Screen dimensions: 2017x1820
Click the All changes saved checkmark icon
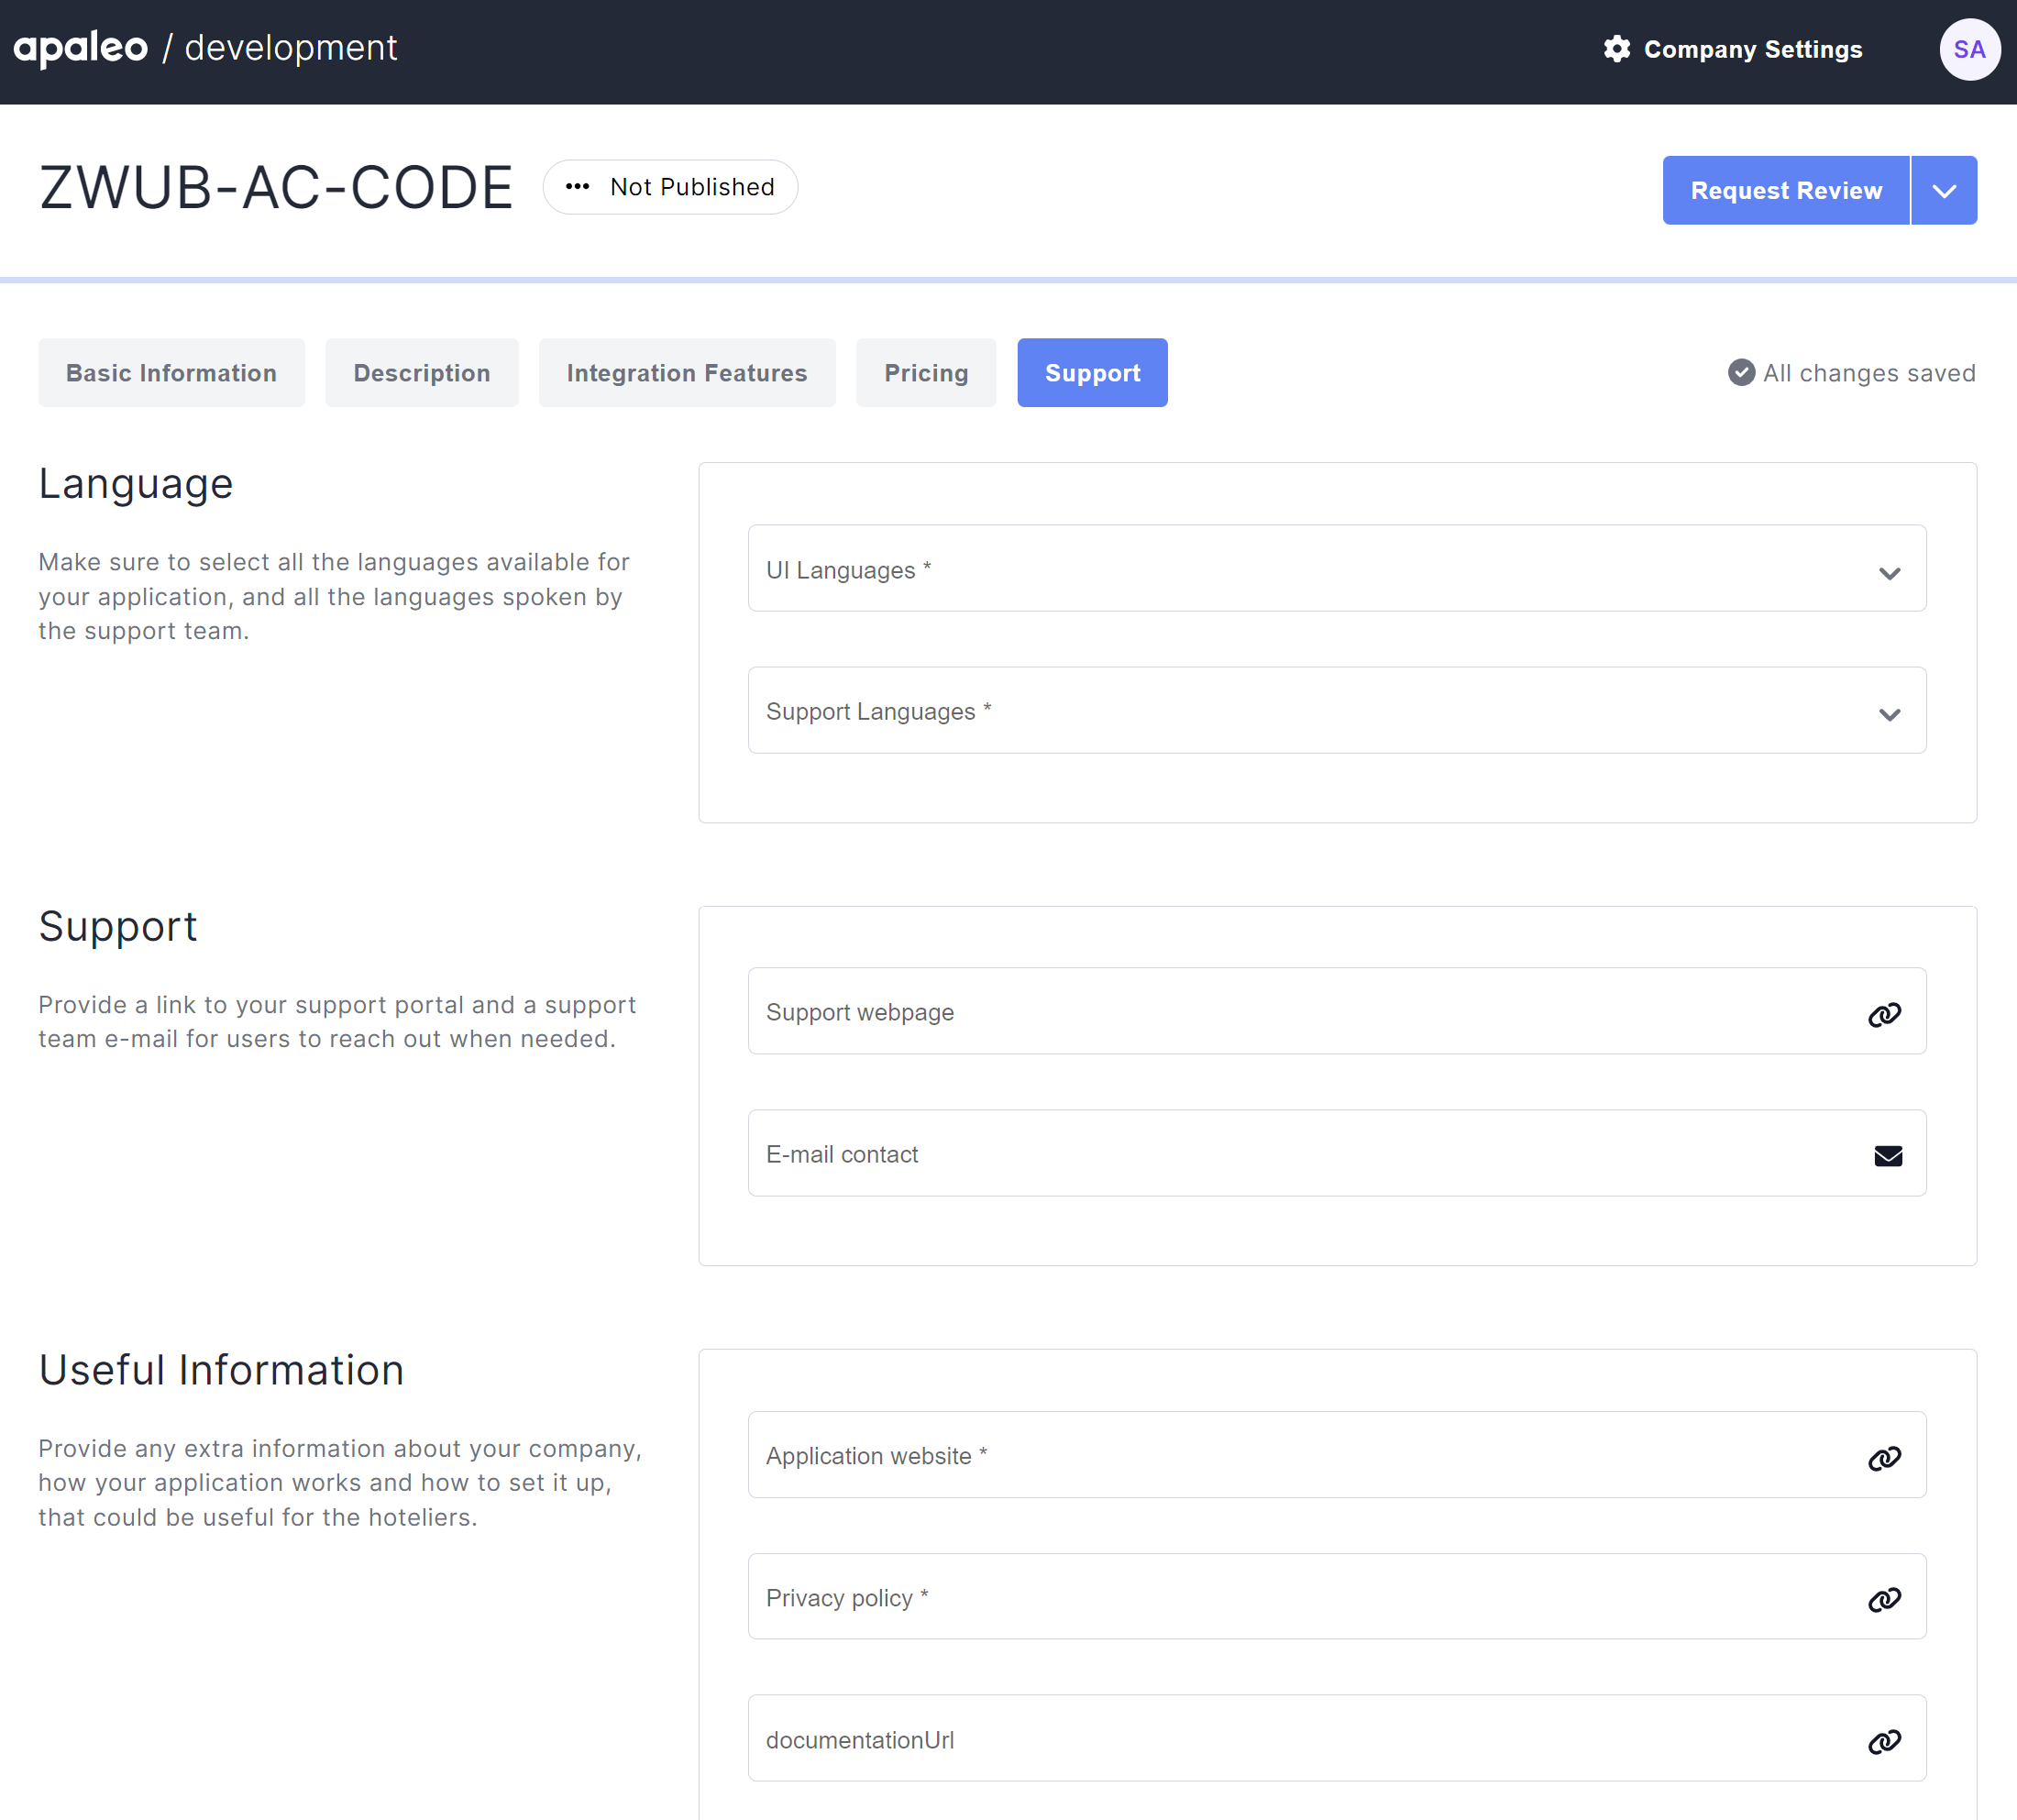[1741, 373]
